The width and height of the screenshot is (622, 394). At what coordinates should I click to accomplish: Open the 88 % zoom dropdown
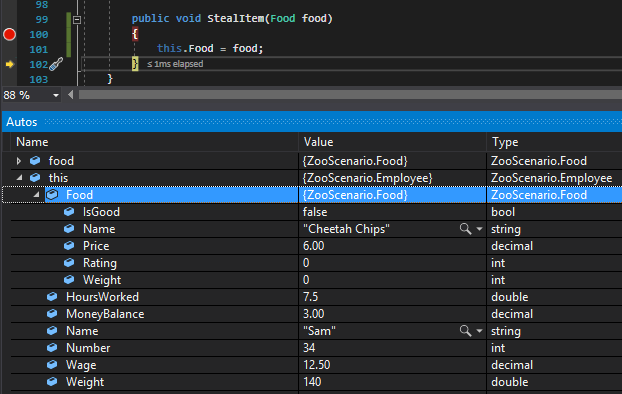point(56,96)
